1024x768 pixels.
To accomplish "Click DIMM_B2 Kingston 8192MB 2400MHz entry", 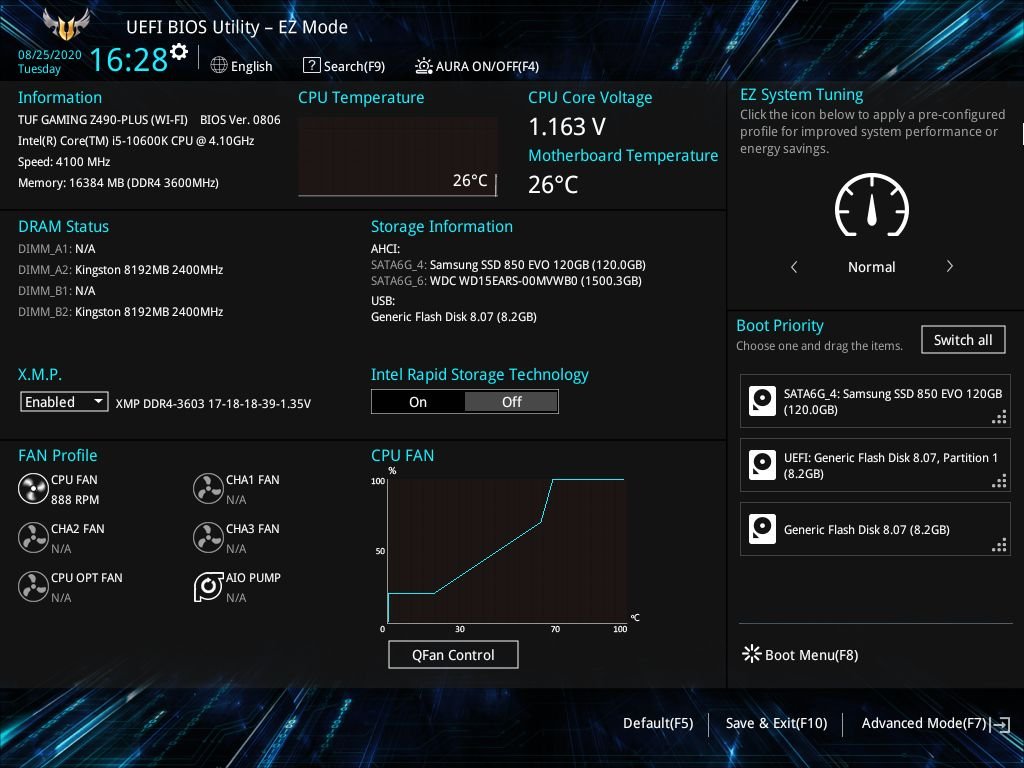I will point(121,312).
